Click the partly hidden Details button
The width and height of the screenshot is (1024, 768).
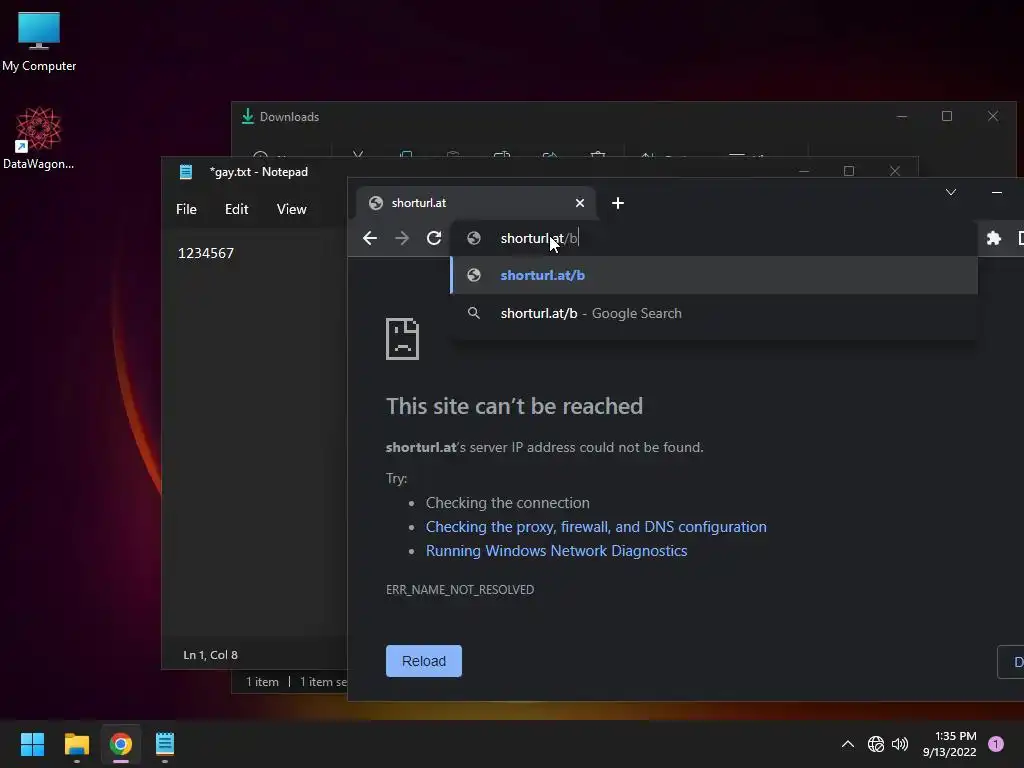tap(1012, 662)
